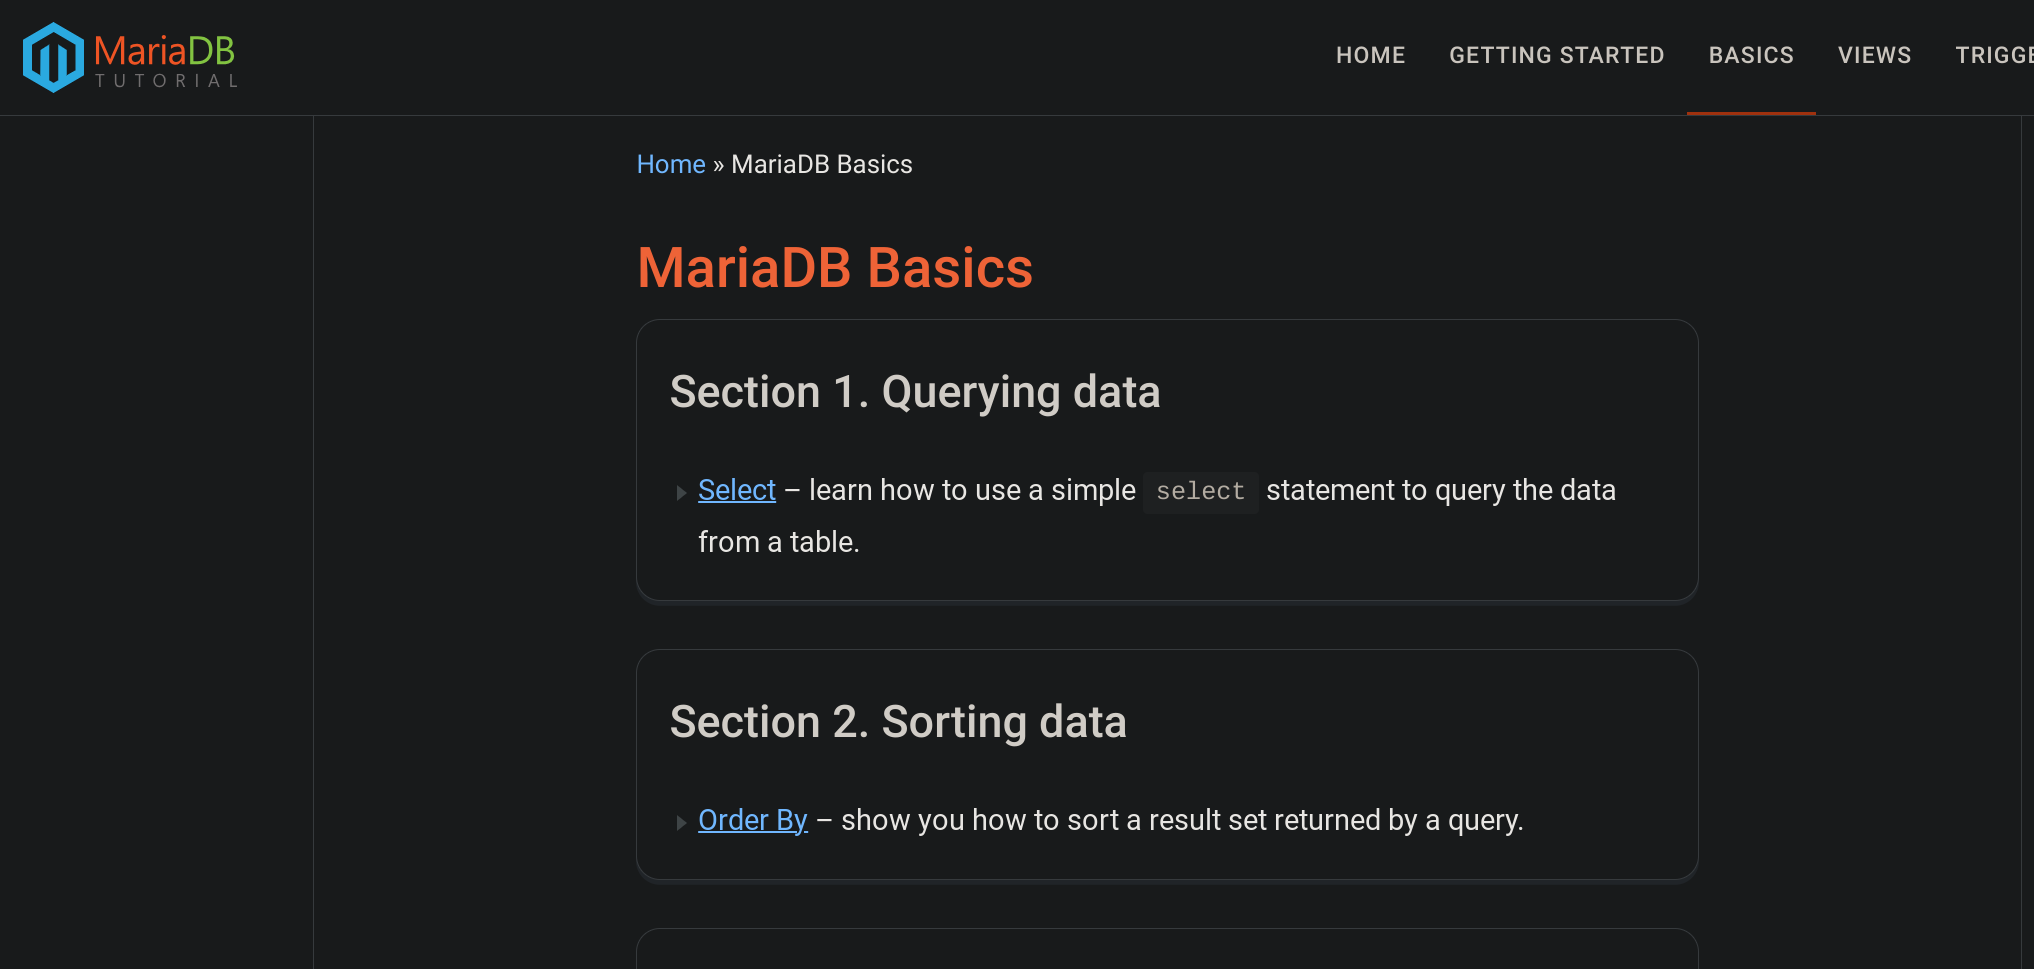Click the inline 'select' code snippet
The height and width of the screenshot is (969, 2034).
(1200, 491)
